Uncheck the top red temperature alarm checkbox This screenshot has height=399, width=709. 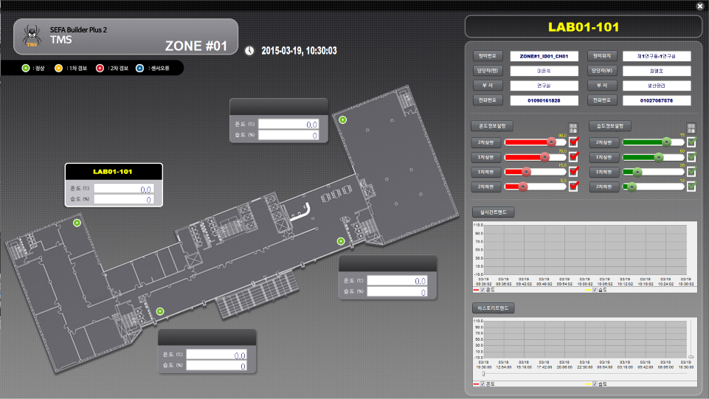(573, 142)
